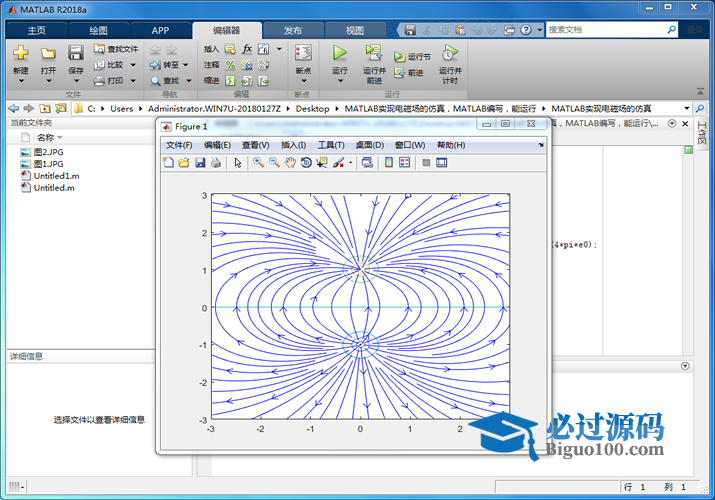This screenshot has width=715, height=500.
Task: Switch to the 主页 ribbon tab
Action: (36, 31)
